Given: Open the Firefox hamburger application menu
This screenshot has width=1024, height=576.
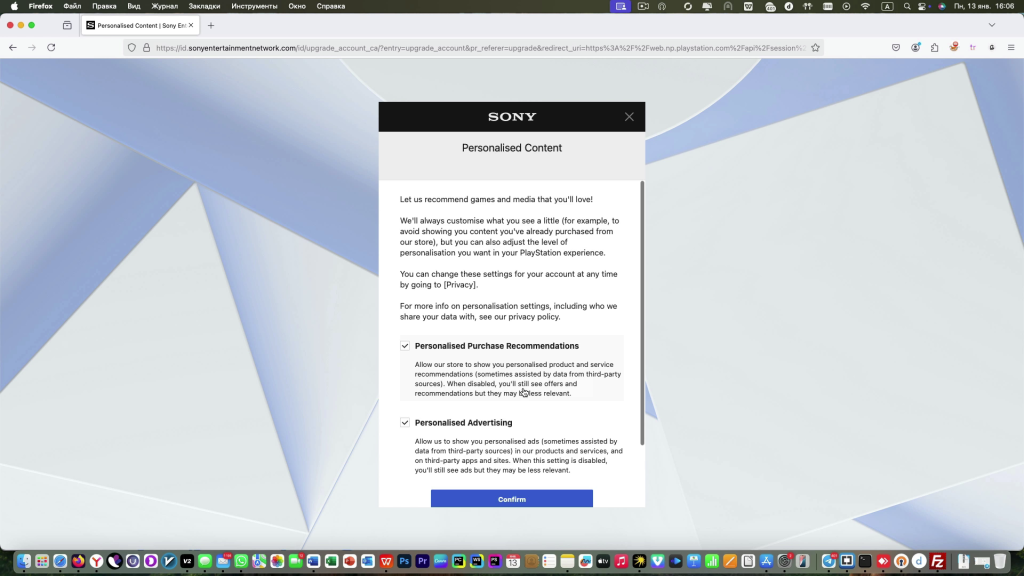Looking at the screenshot, I should pyautogui.click(x=1010, y=47).
